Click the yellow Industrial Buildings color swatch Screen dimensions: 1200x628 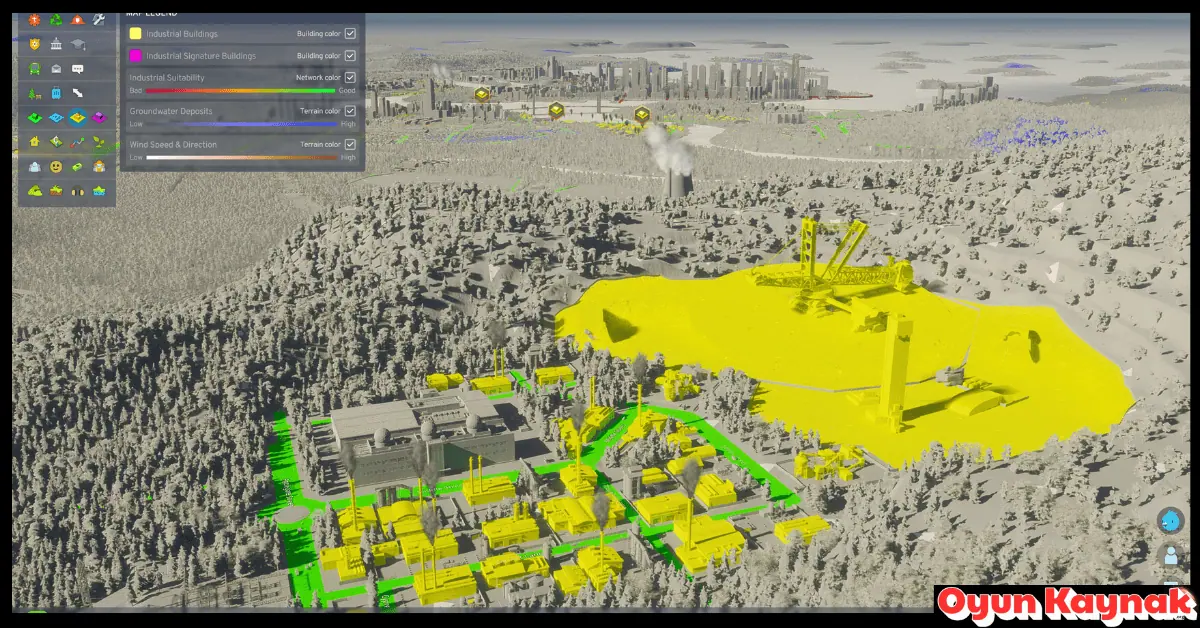(134, 33)
